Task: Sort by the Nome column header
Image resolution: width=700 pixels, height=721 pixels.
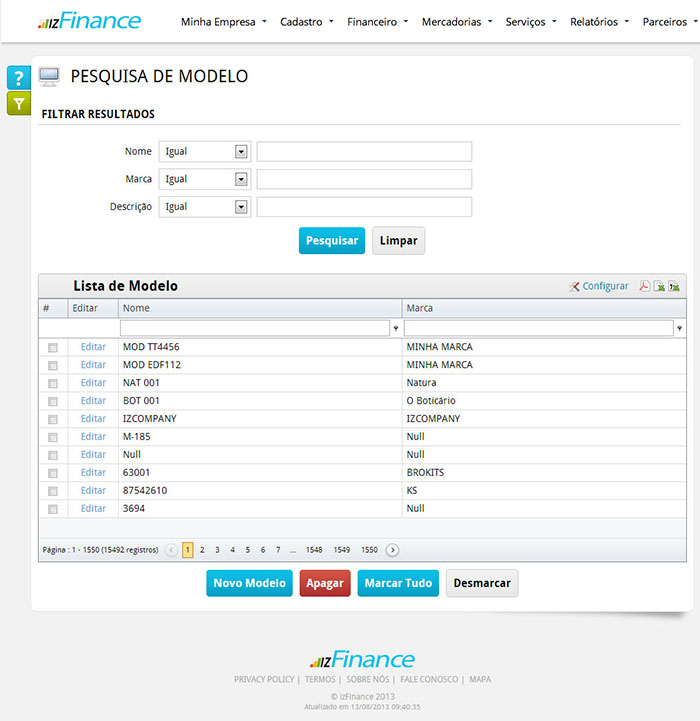Action: [260, 308]
